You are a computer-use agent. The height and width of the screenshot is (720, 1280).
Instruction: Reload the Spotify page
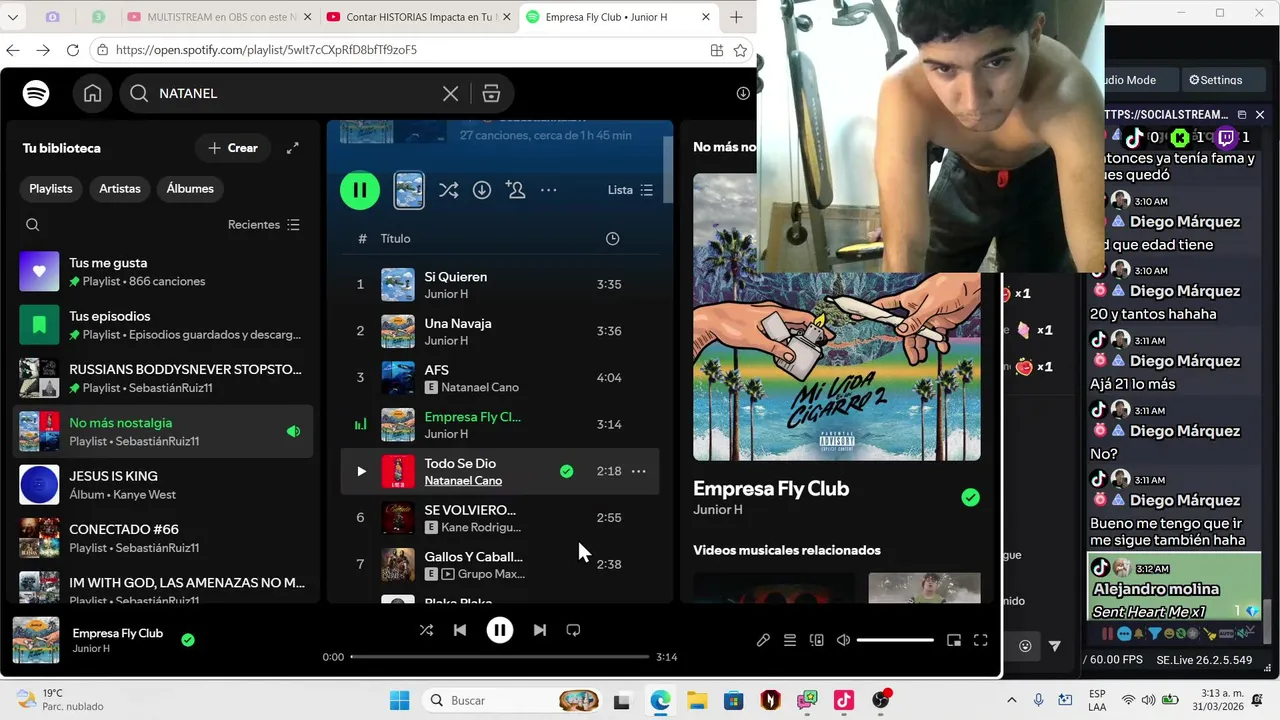(73, 50)
